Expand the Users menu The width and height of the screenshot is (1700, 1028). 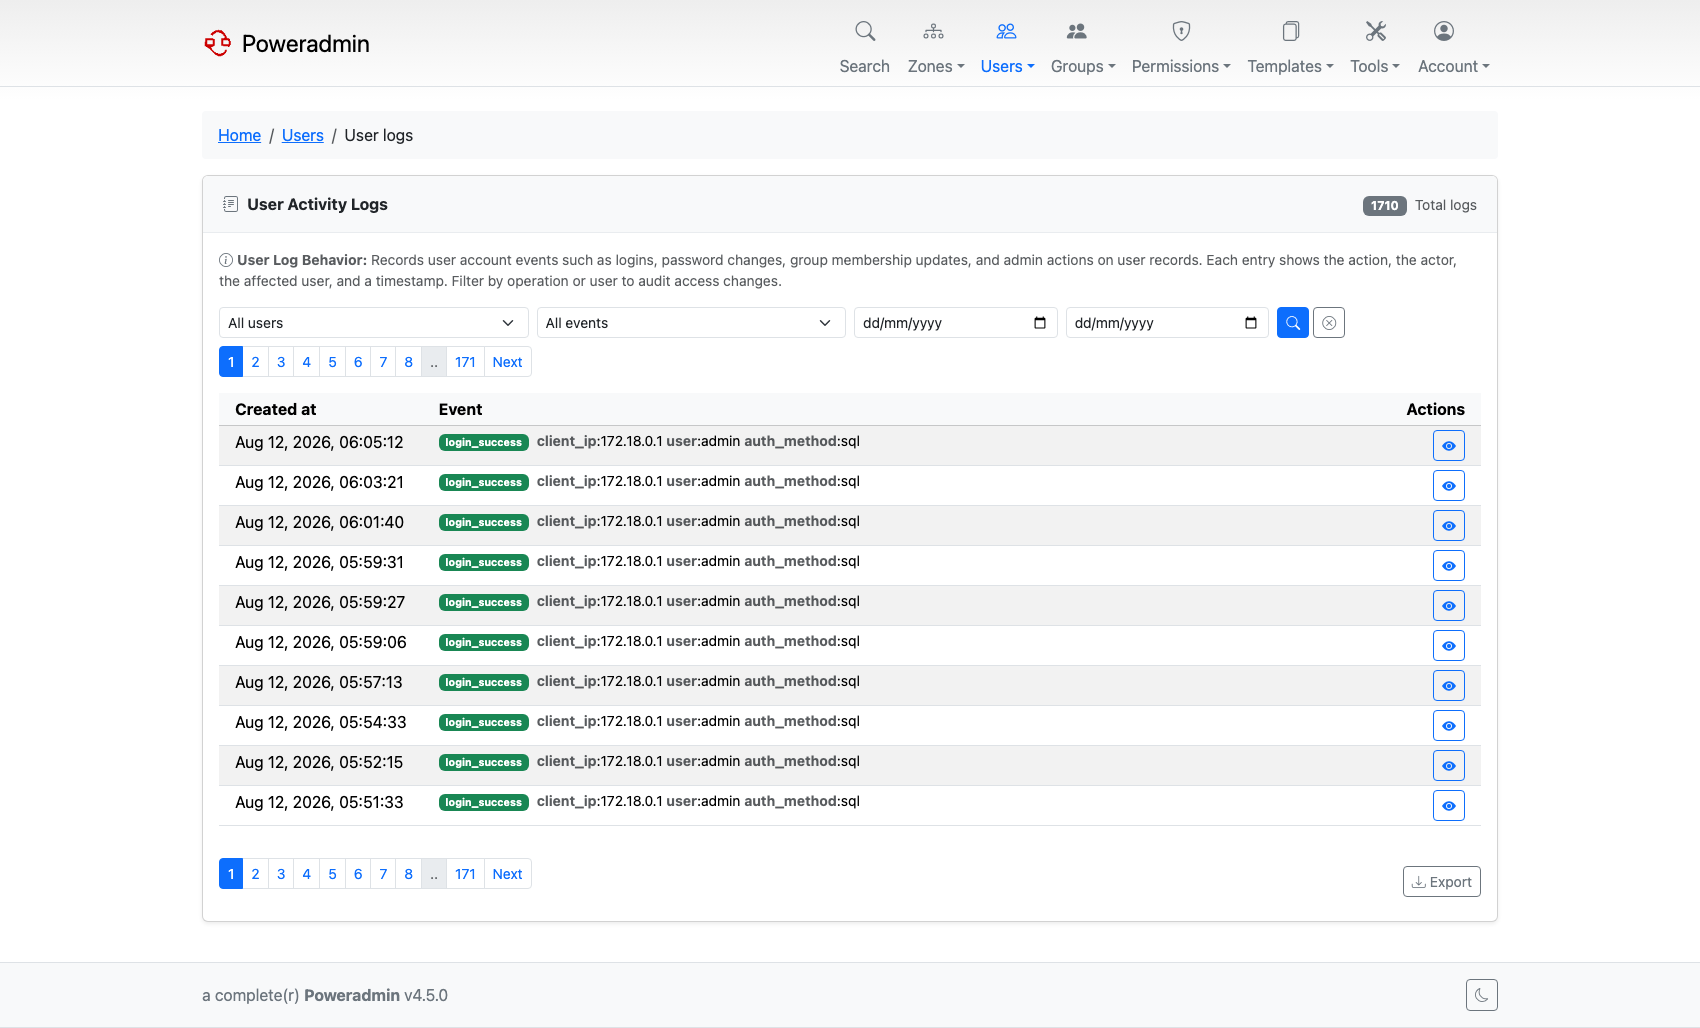pyautogui.click(x=1007, y=66)
